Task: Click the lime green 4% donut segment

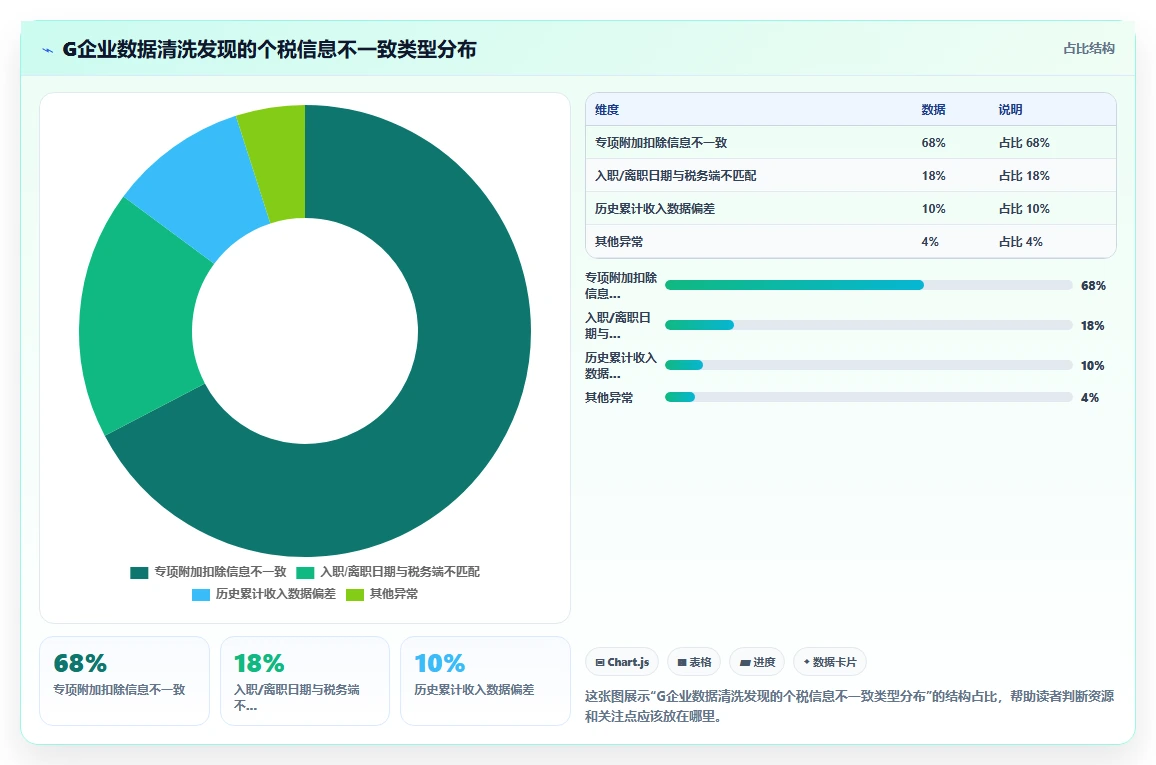Action: coord(280,164)
